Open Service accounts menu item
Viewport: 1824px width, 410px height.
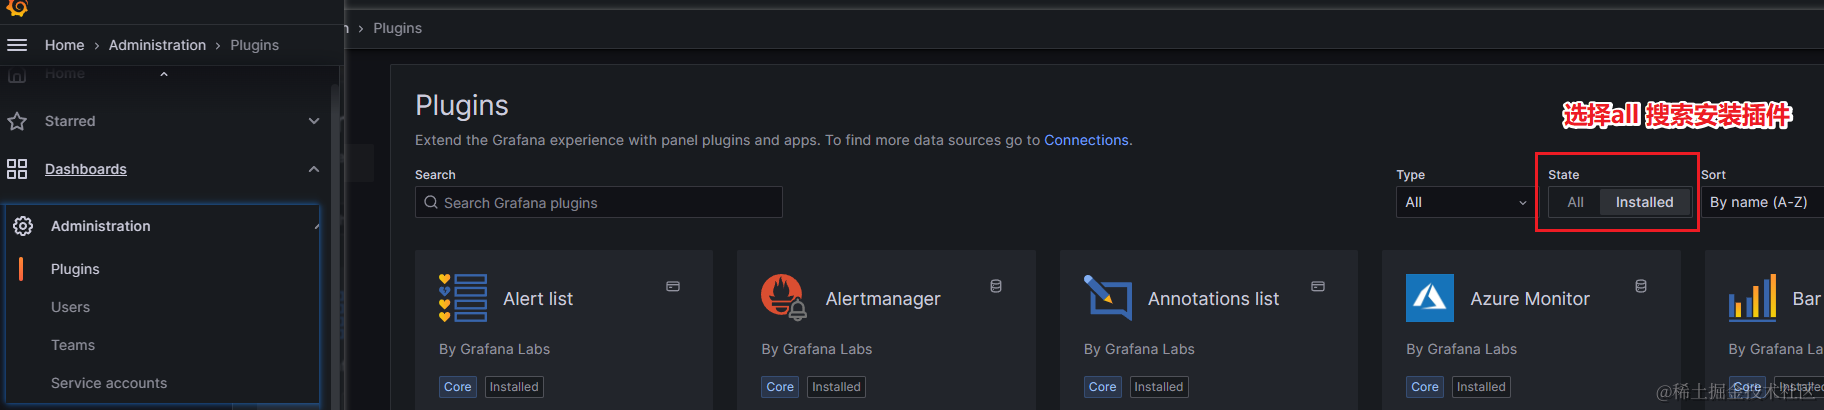pyautogui.click(x=109, y=383)
